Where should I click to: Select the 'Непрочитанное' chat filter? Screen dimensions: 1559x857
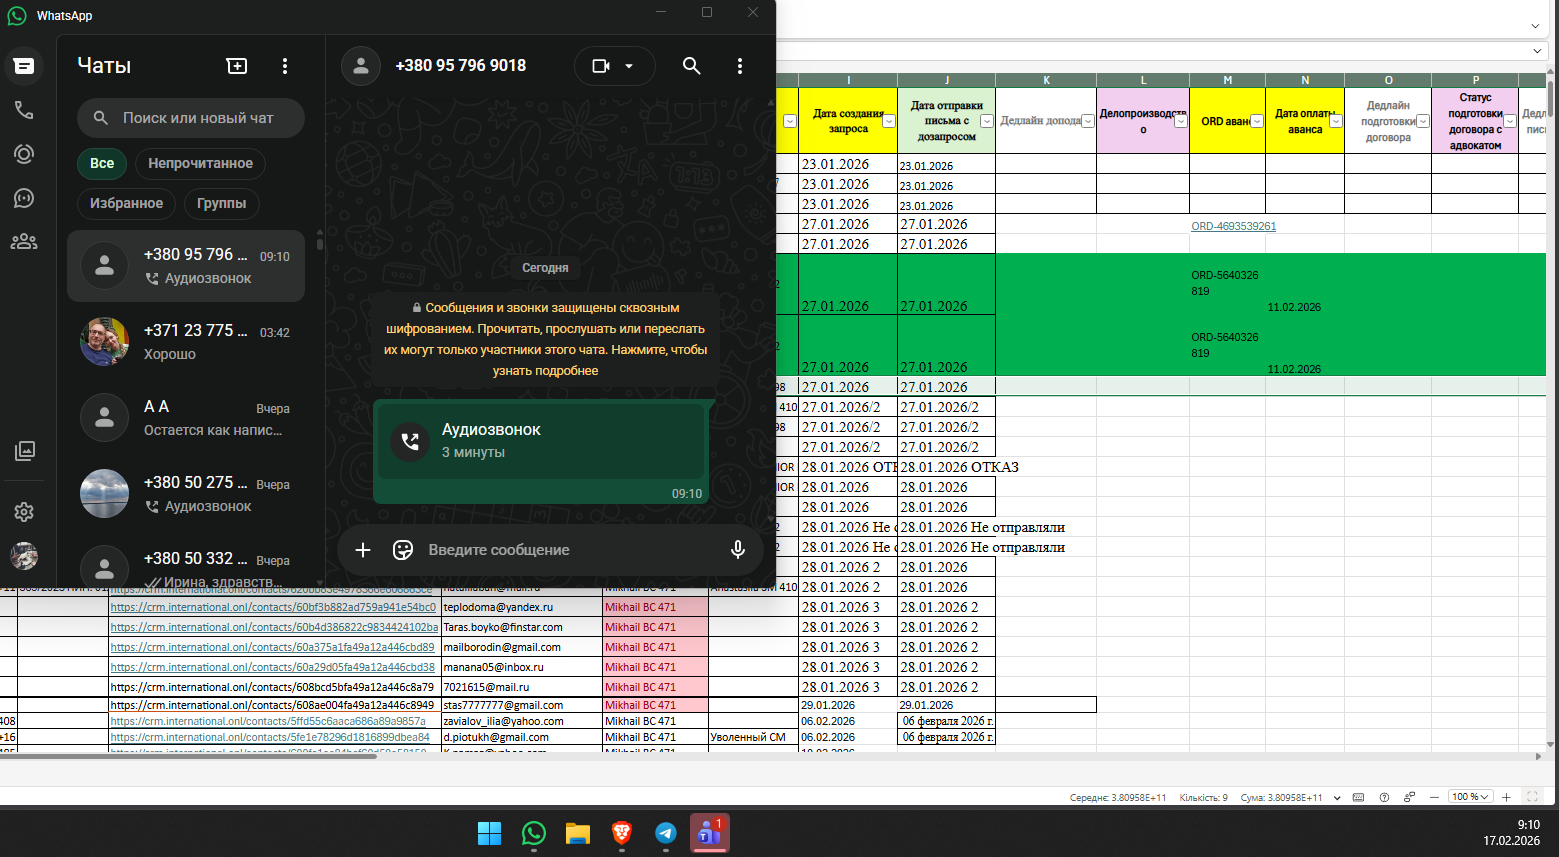[x=200, y=163]
